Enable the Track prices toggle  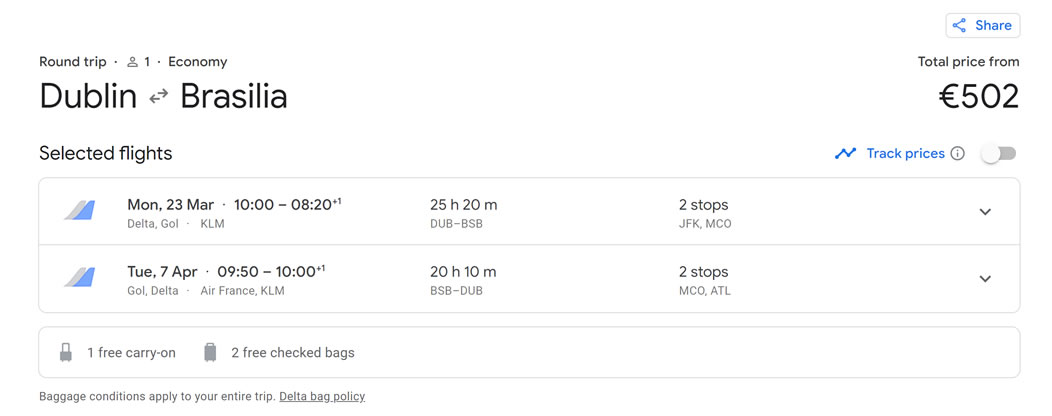pos(998,154)
